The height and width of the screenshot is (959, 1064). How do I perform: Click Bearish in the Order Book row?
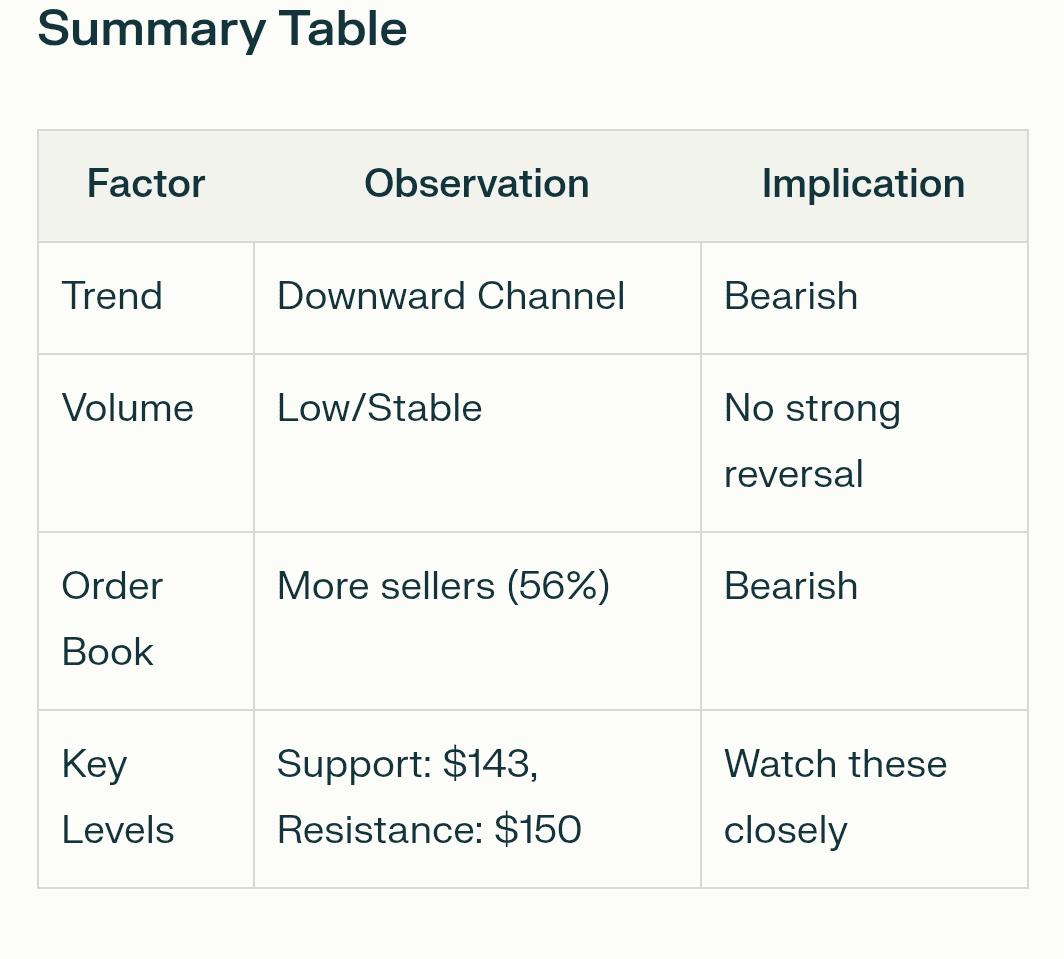click(791, 587)
